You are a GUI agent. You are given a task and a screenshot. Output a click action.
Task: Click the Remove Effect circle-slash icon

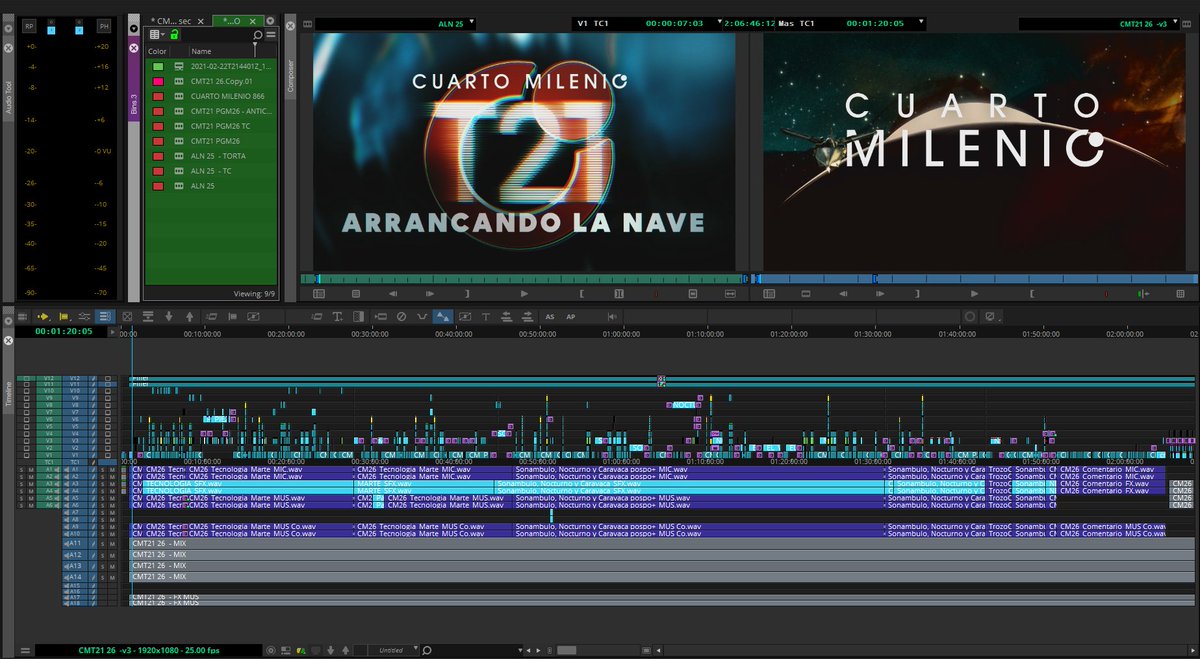point(401,317)
